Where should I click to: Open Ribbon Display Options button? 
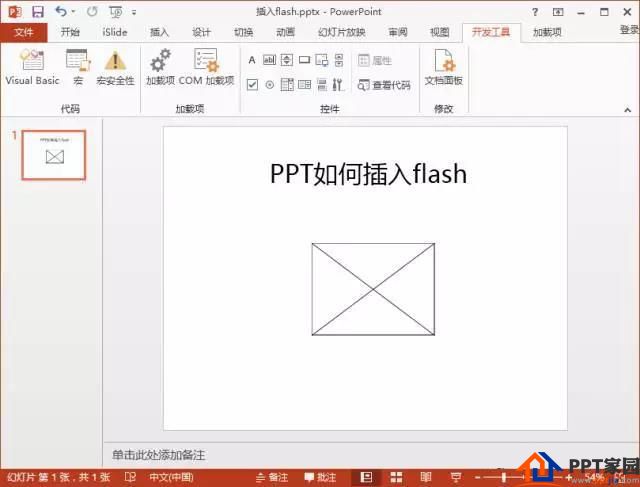click(x=558, y=12)
